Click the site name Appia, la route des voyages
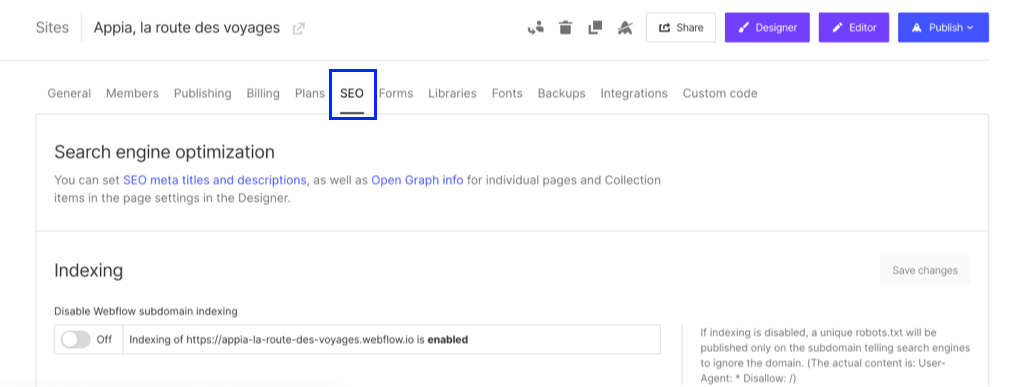The width and height of the screenshot is (1023, 387). tap(187, 28)
